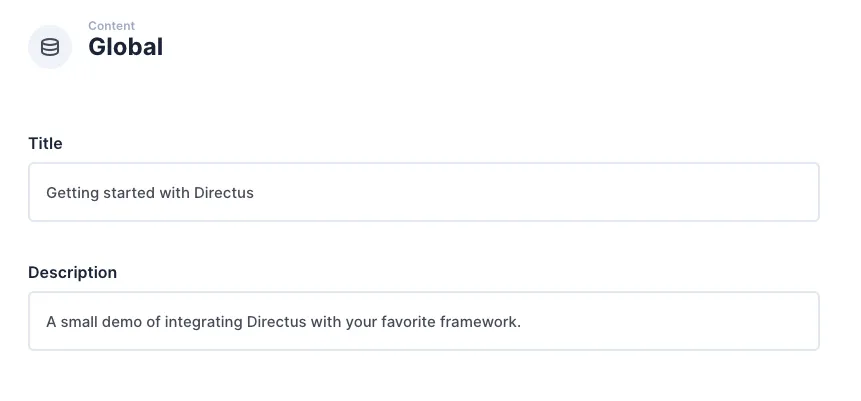861x401 pixels.
Task: Open the Content breadcrumb link
Action: tap(111, 26)
